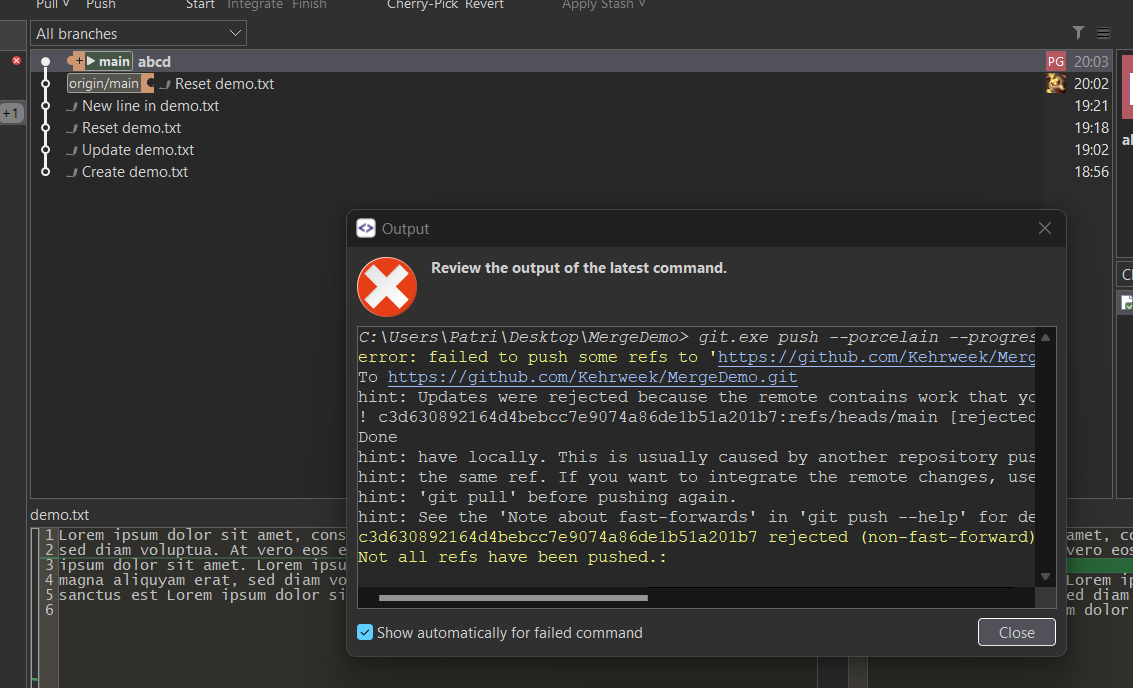Open the All branches dropdown
This screenshot has width=1133, height=688.
point(138,34)
